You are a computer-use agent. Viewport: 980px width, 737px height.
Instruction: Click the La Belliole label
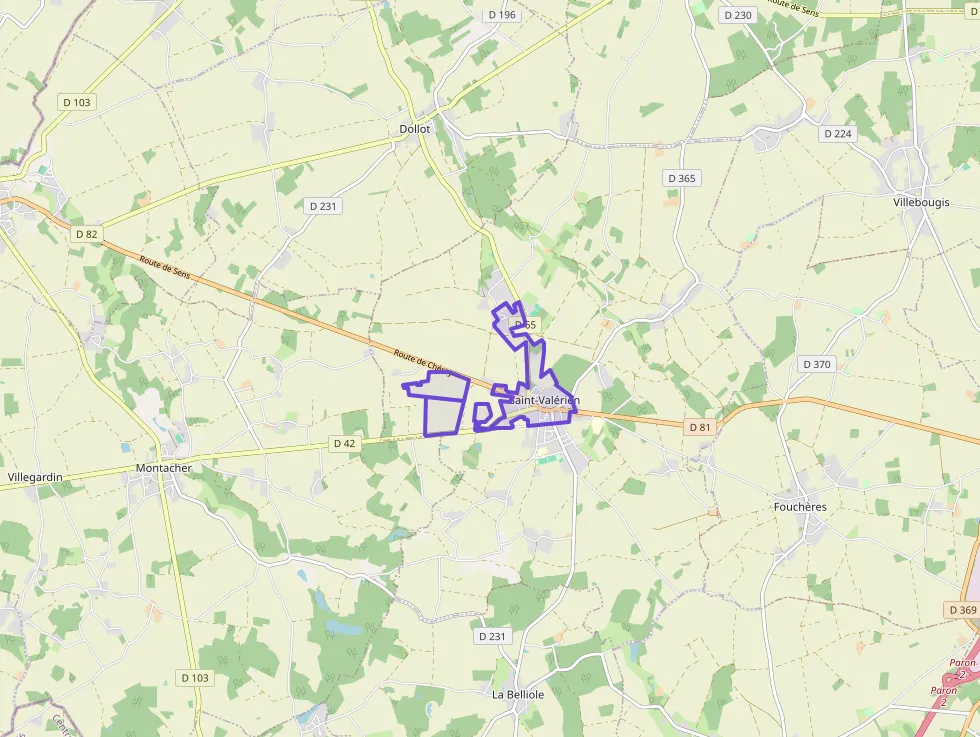click(x=518, y=694)
